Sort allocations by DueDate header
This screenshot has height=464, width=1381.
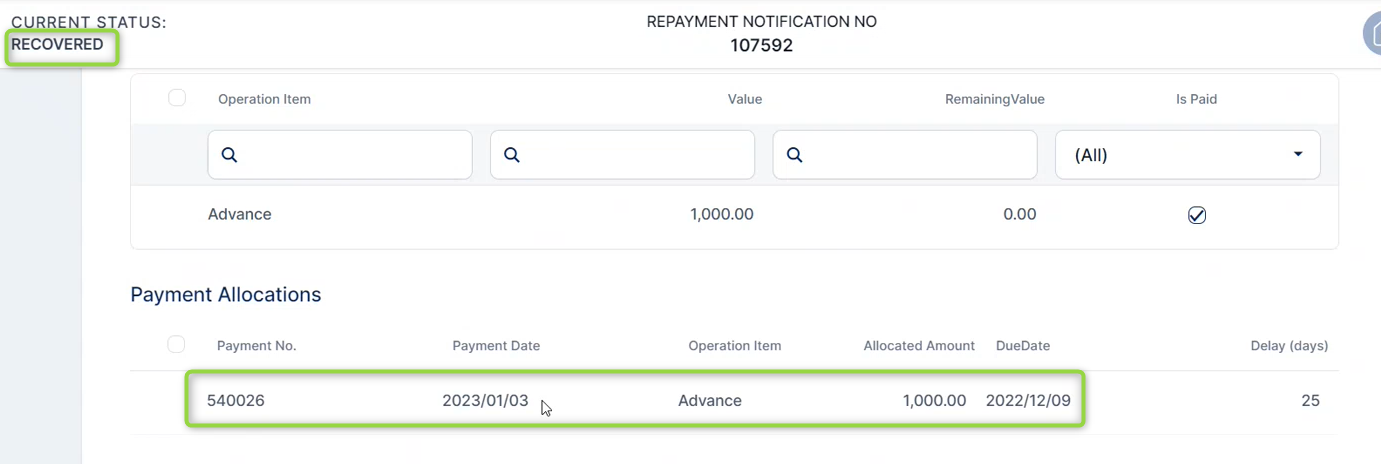click(x=1023, y=346)
